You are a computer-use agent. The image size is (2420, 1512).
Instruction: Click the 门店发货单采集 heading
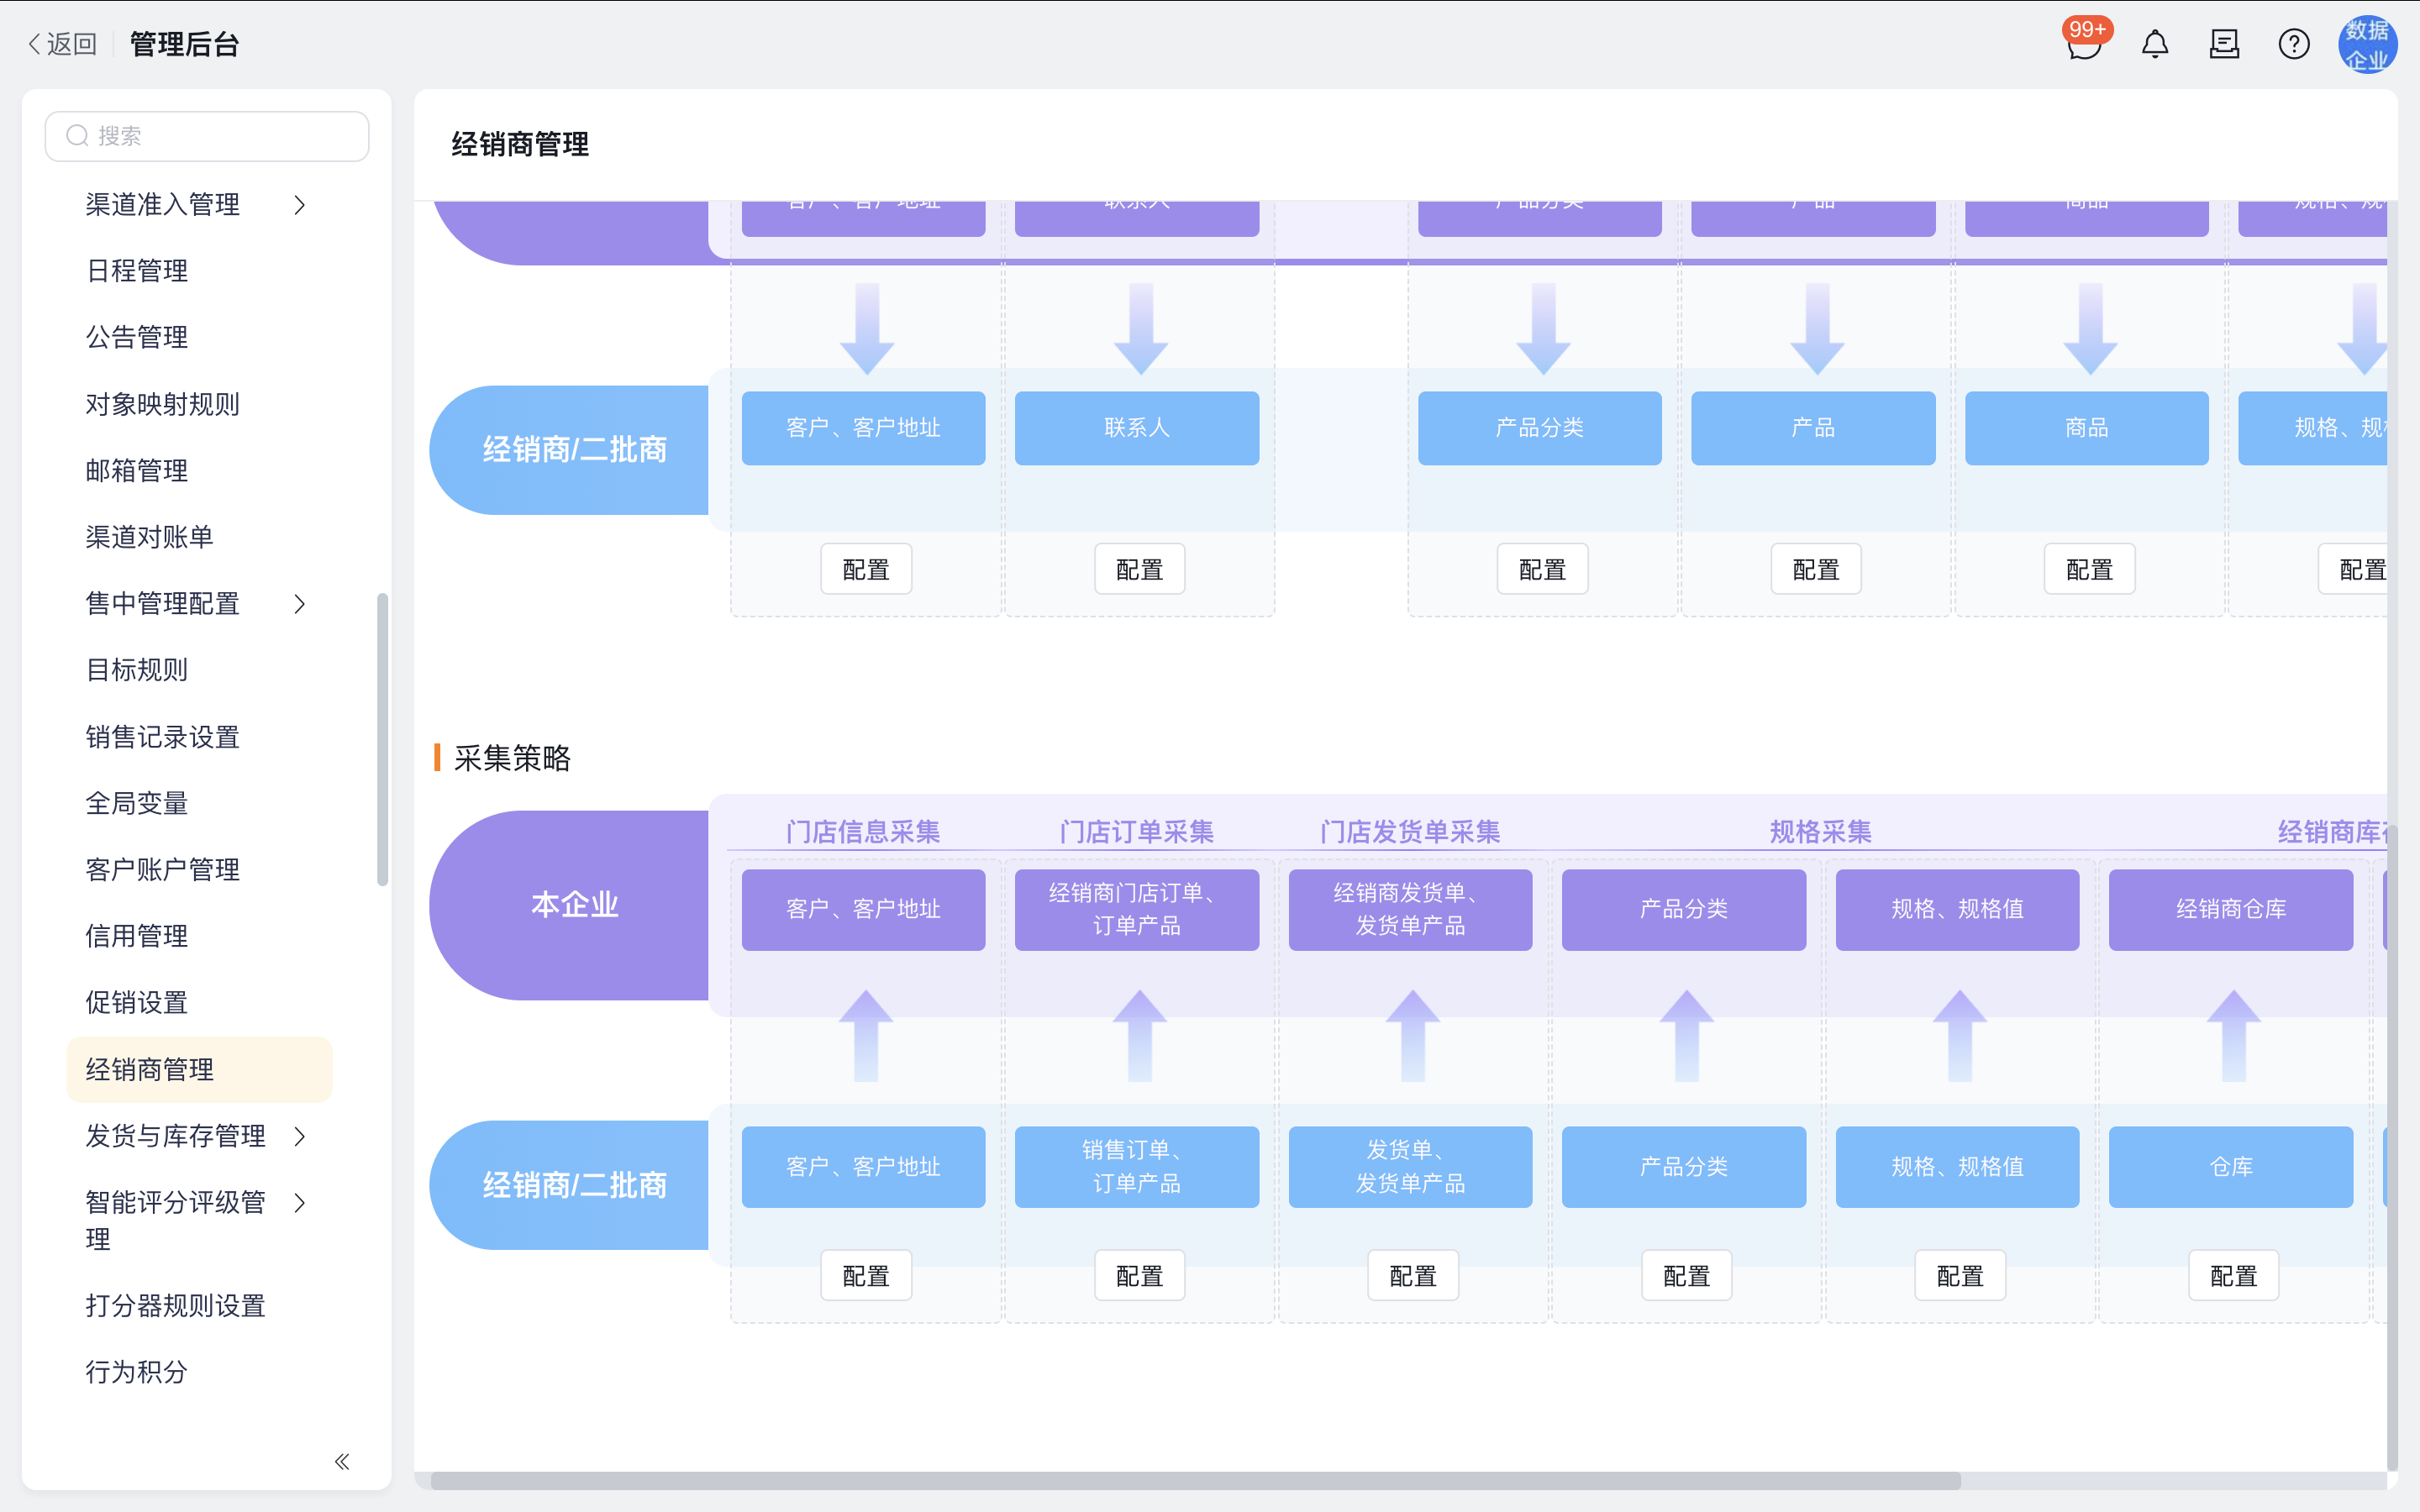[x=1410, y=831]
